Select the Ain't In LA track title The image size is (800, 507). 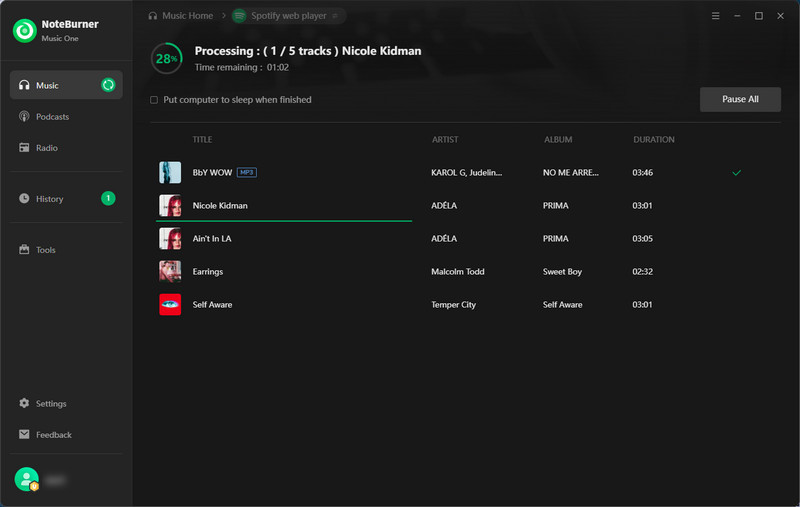click(212, 239)
